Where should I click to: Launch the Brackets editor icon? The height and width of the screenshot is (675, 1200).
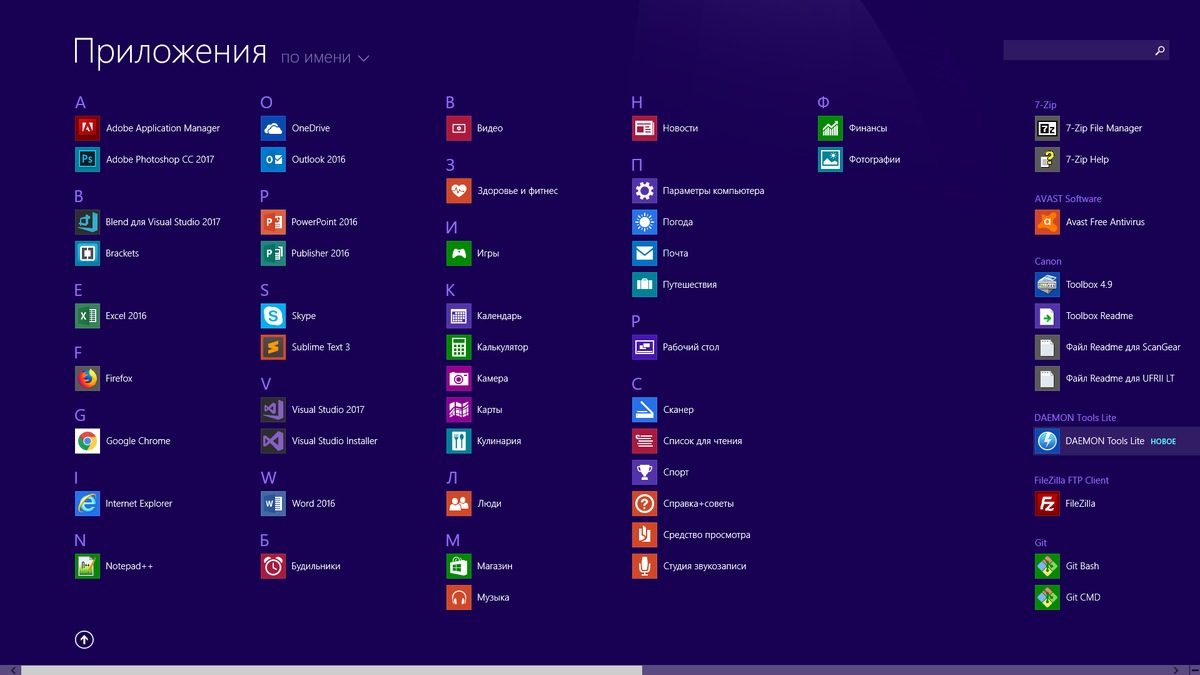tap(88, 253)
